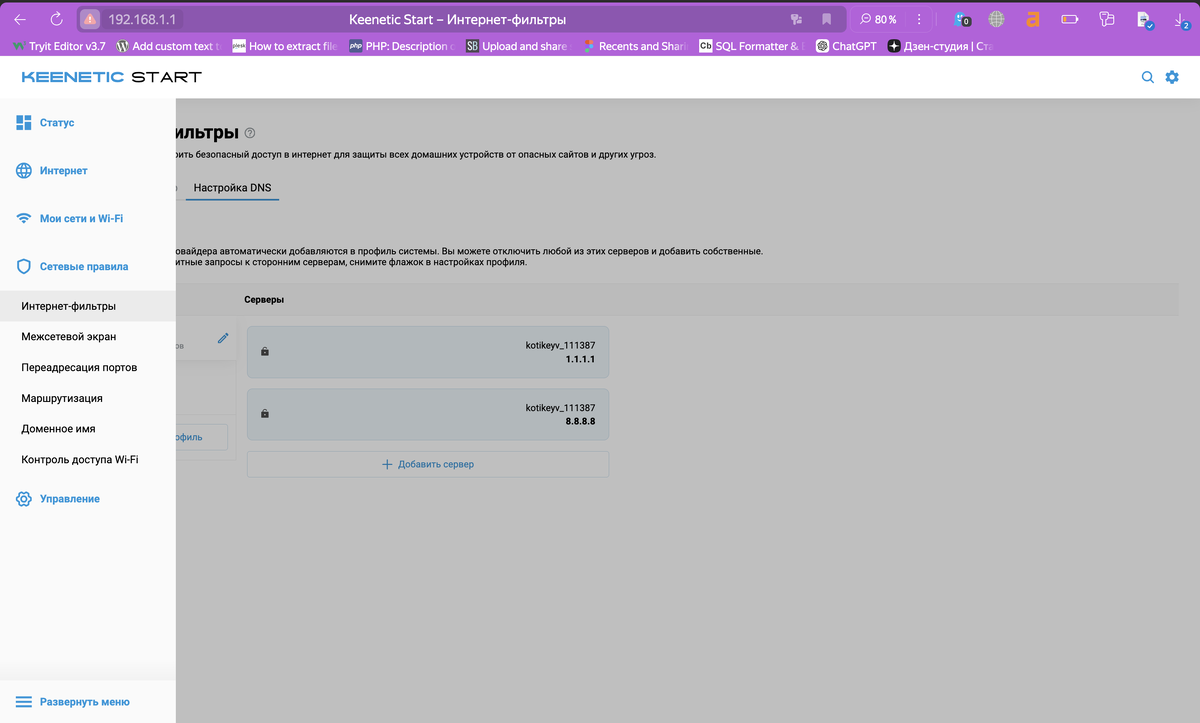1200x723 pixels.
Task: Open the Add custom text bookmark
Action: click(x=167, y=46)
